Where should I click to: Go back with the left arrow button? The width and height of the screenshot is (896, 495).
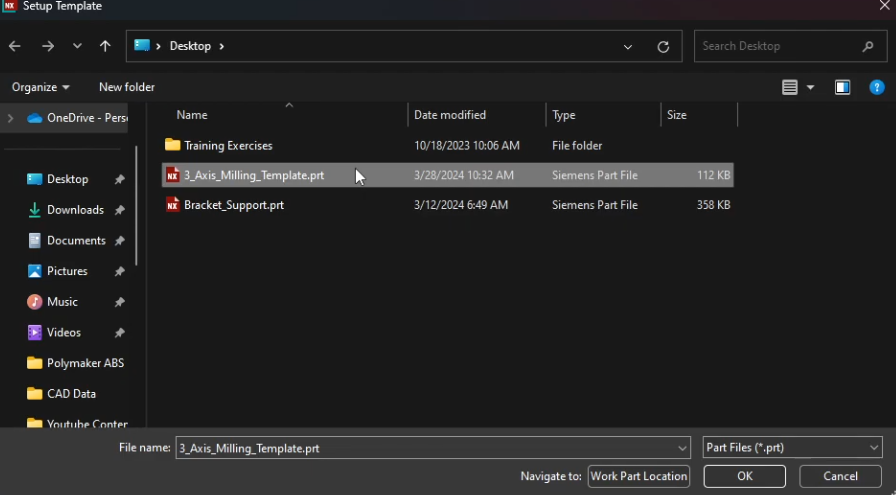pyautogui.click(x=15, y=46)
